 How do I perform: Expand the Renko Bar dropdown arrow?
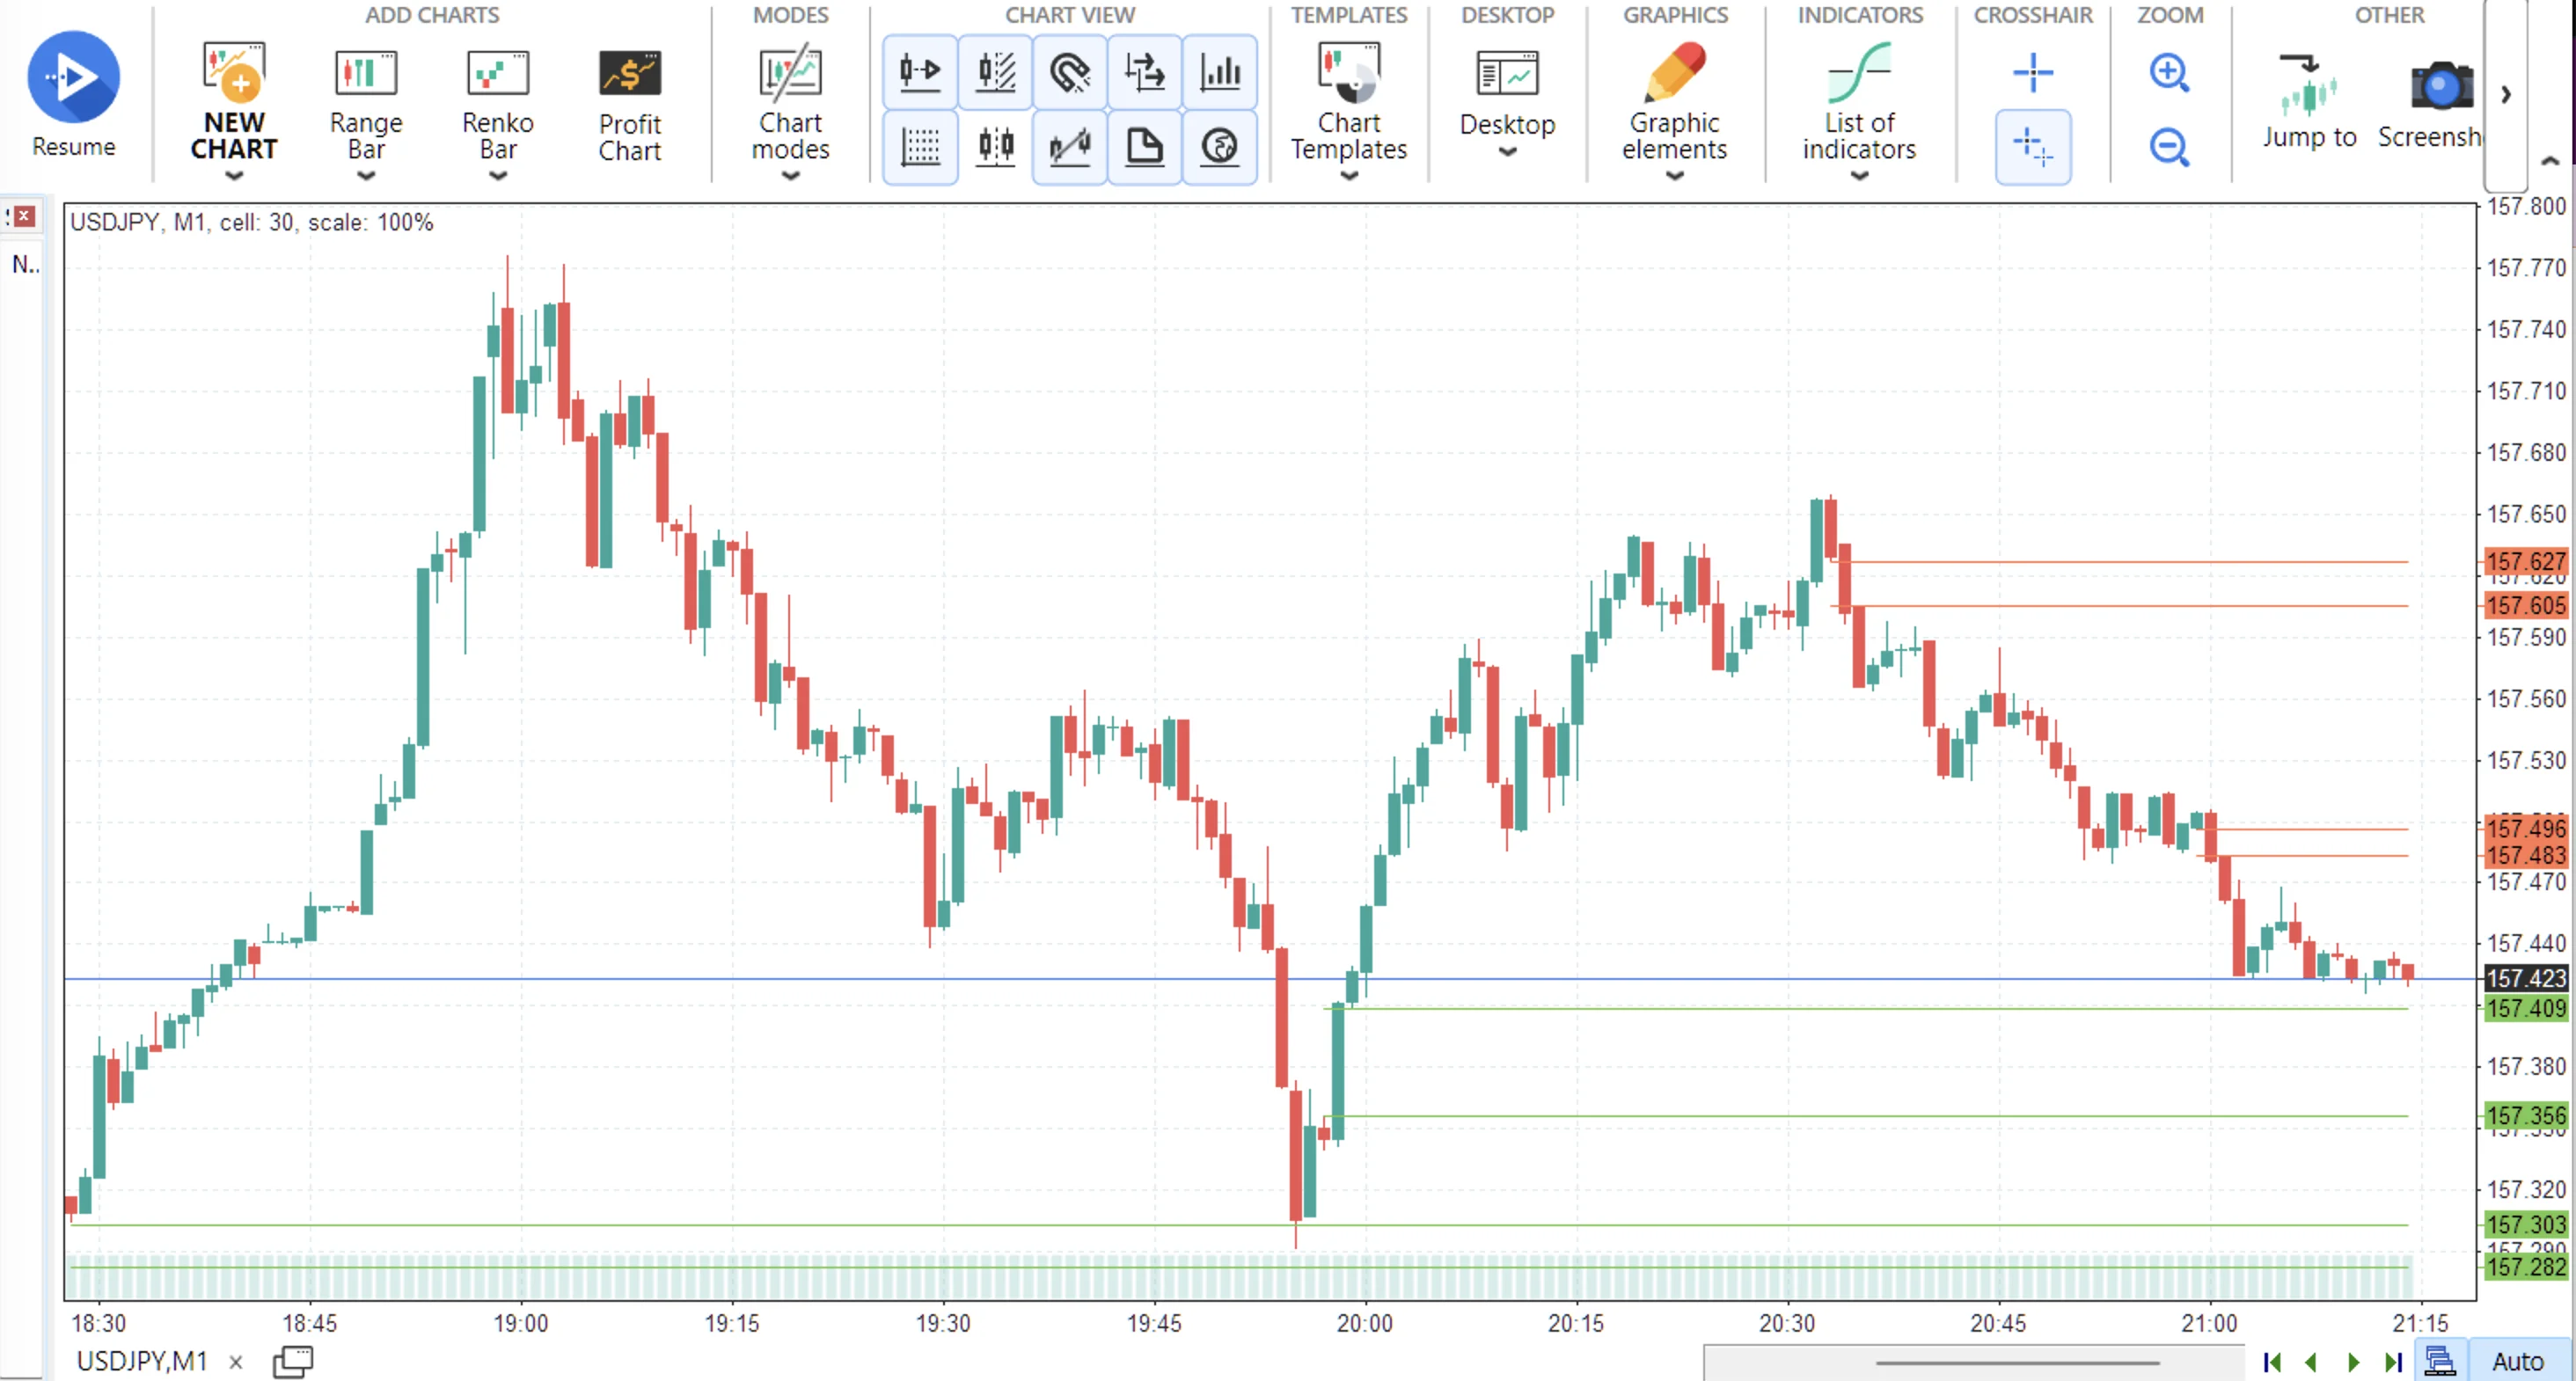tap(498, 176)
